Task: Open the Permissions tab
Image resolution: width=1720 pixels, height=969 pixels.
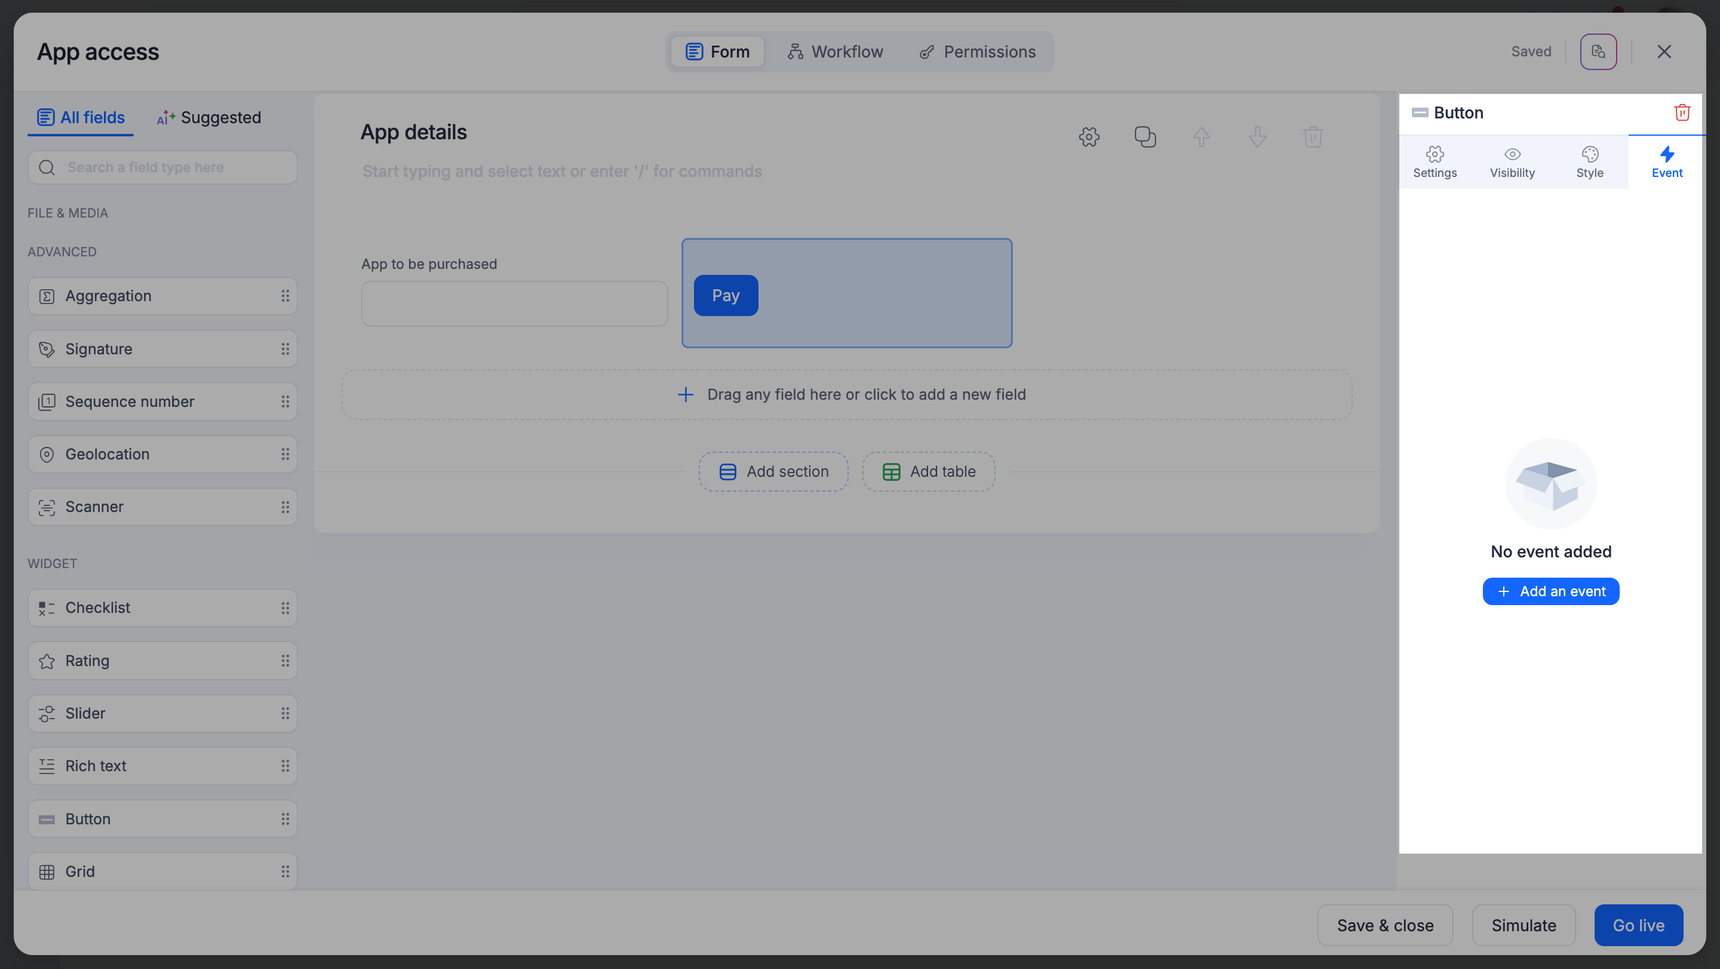Action: click(x=977, y=52)
